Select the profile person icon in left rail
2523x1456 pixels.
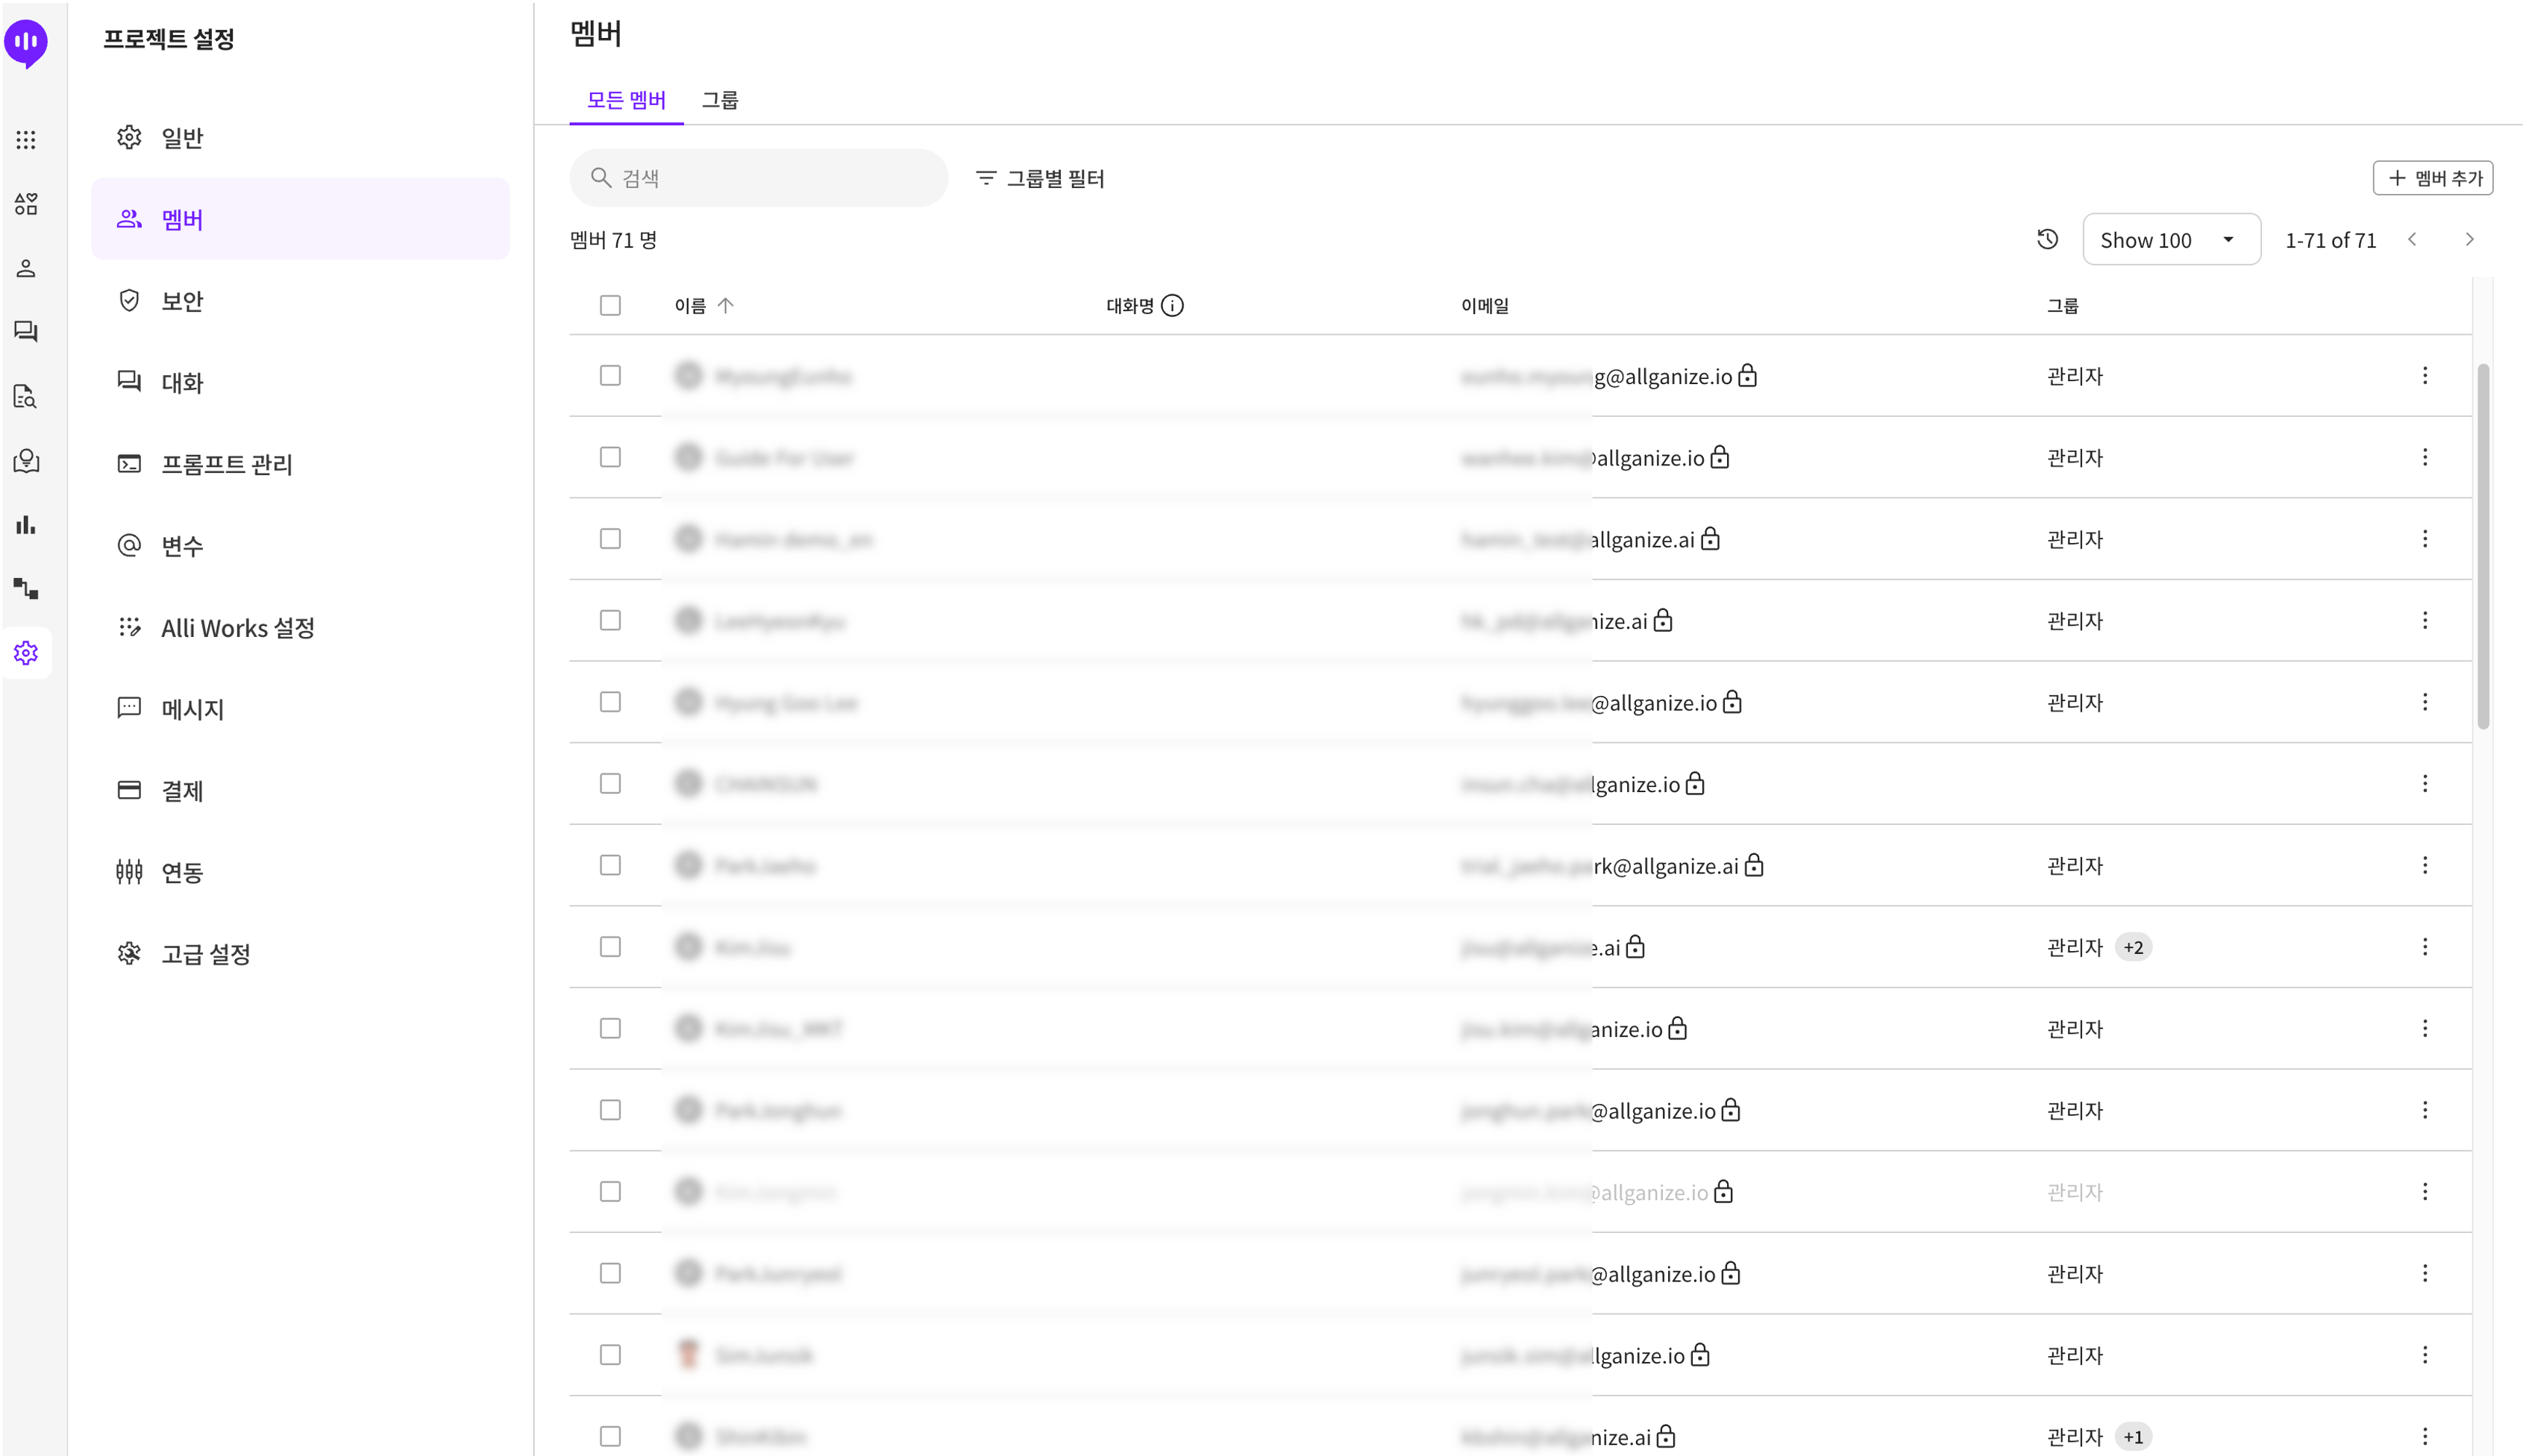(25, 268)
